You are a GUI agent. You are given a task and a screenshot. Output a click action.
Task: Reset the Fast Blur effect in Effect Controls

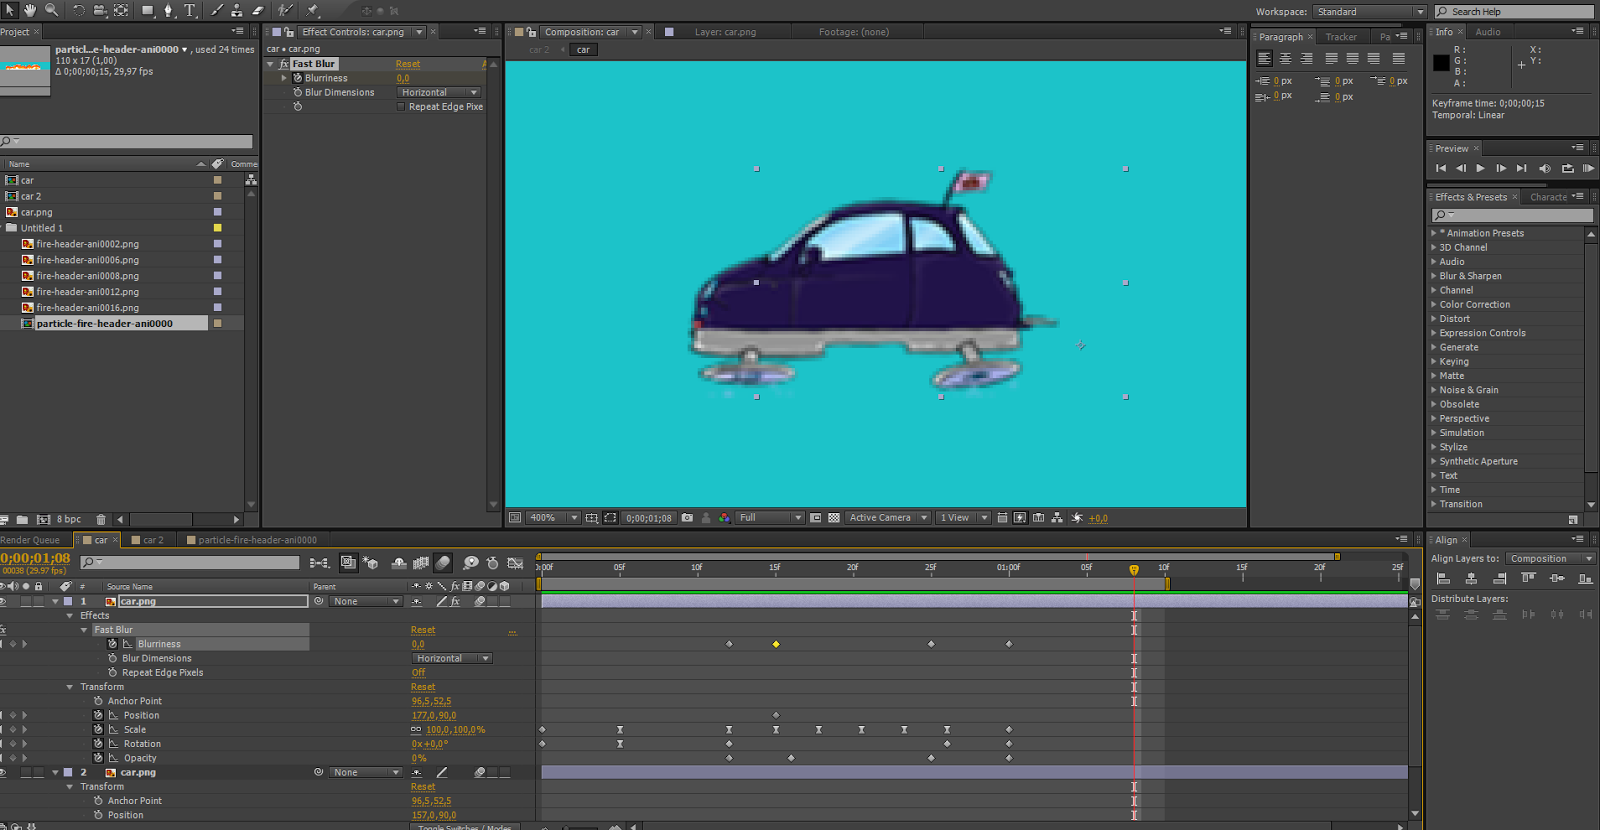(x=408, y=64)
